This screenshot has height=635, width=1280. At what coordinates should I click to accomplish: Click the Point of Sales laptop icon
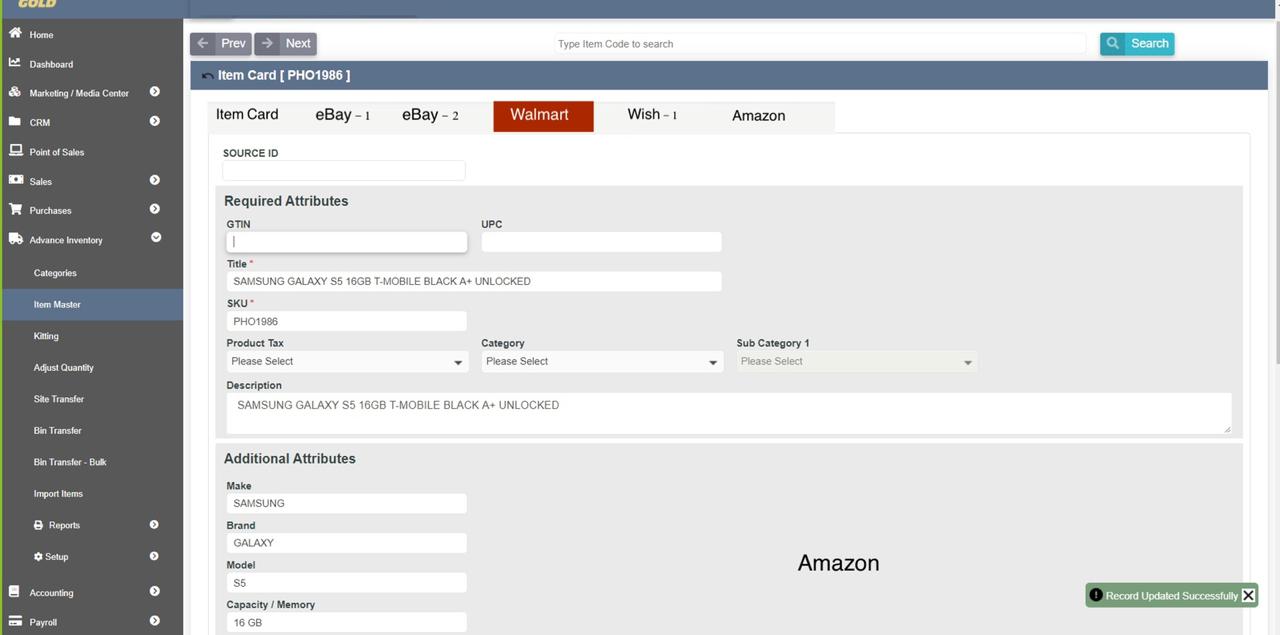(x=15, y=151)
